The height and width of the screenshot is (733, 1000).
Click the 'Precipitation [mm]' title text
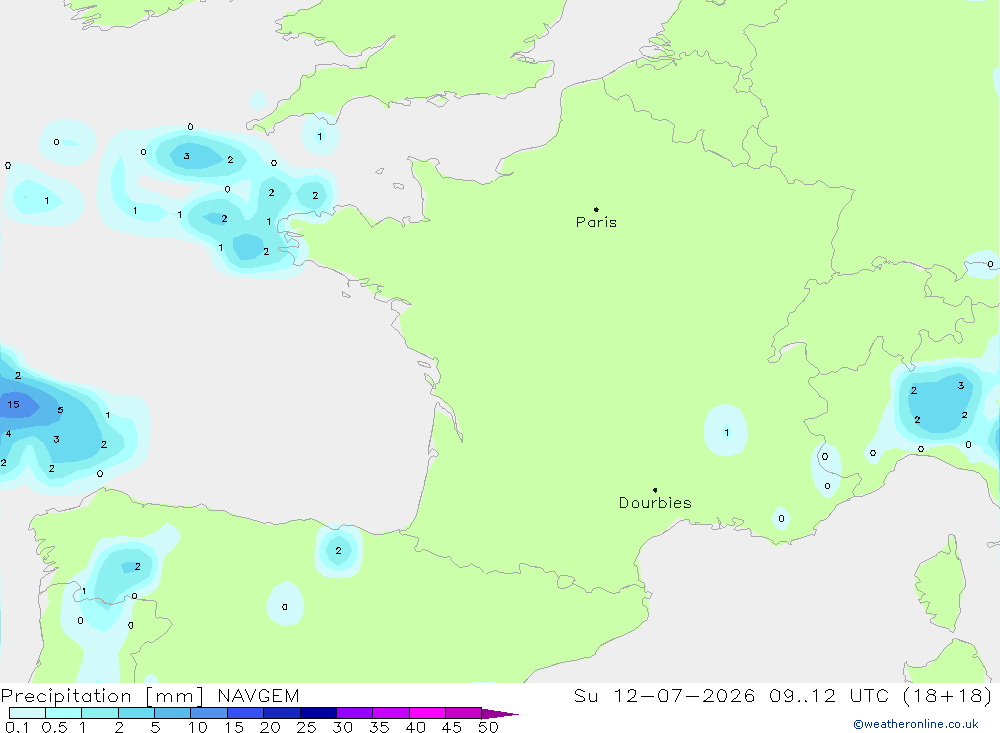pyautogui.click(x=102, y=695)
